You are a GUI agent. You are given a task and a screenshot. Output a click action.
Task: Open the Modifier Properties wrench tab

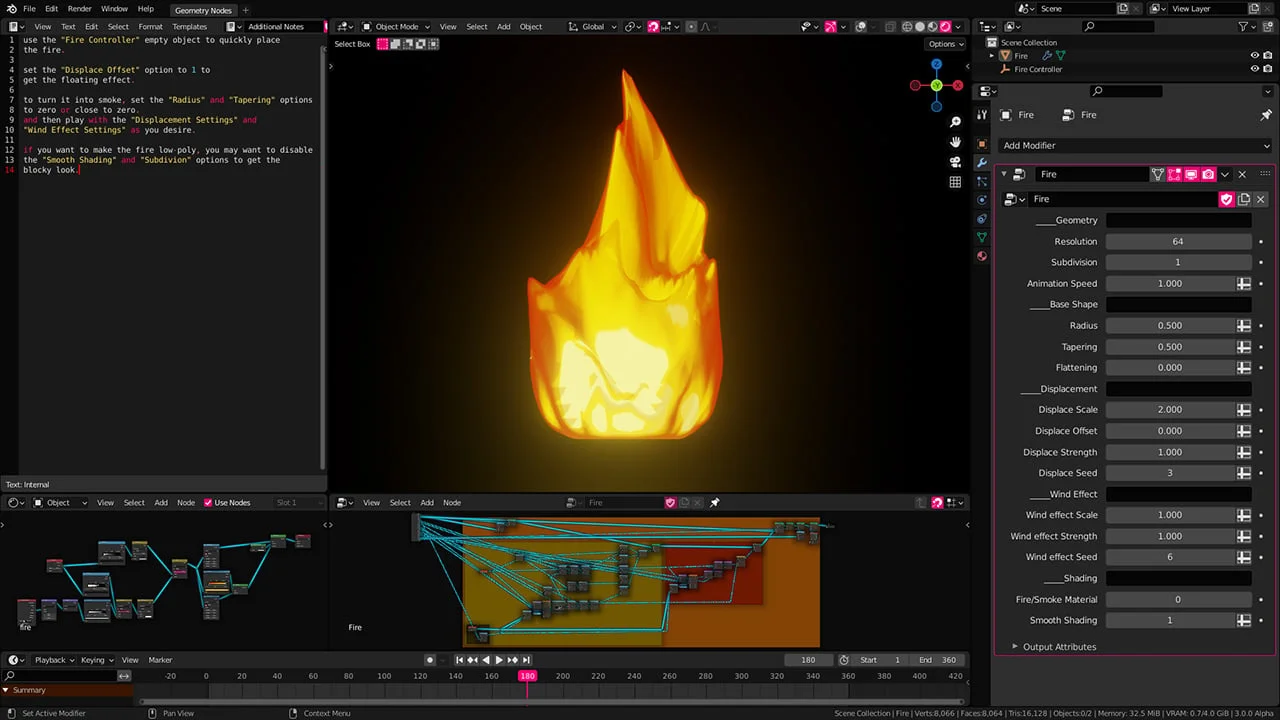pyautogui.click(x=982, y=162)
